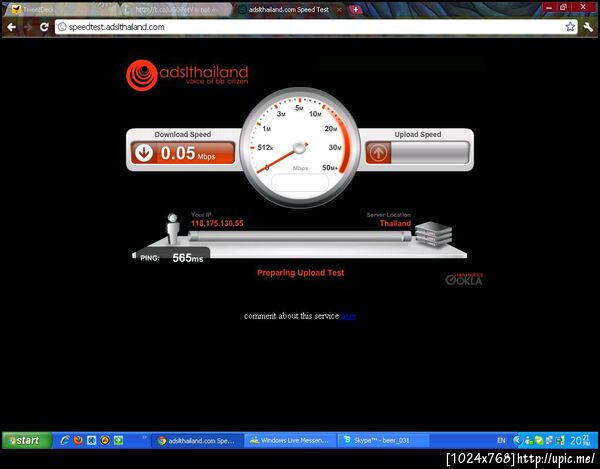Click the browser forward arrow

coord(28,27)
